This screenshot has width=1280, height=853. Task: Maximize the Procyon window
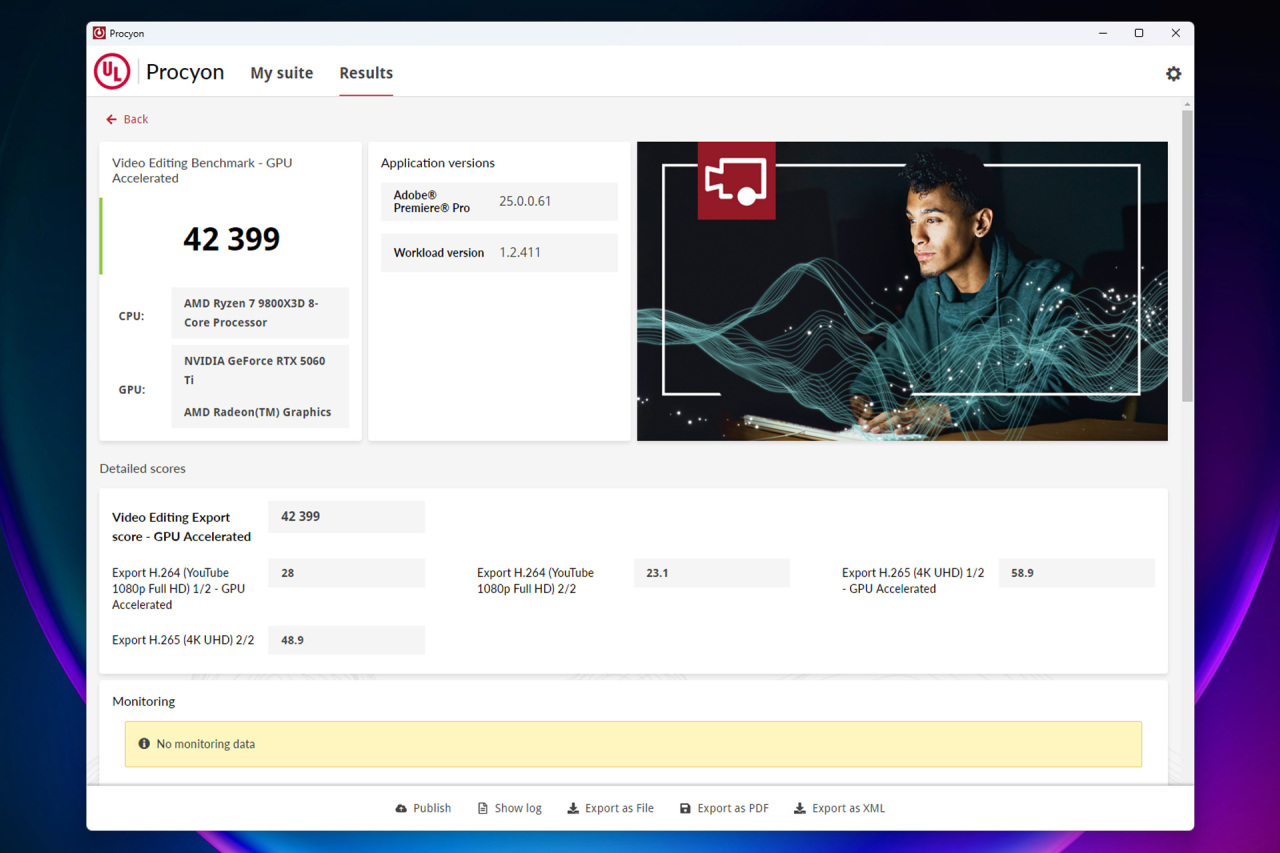point(1139,33)
